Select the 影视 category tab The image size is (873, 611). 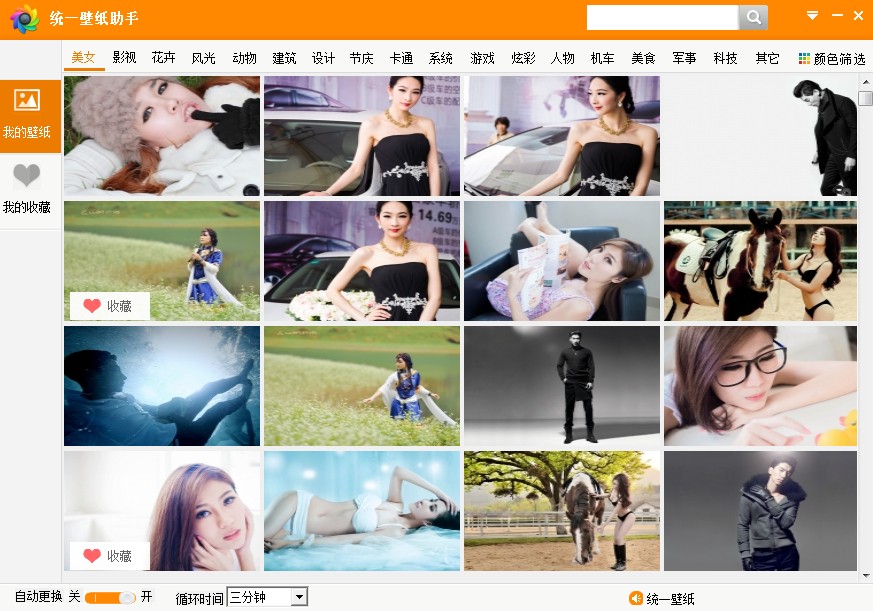(124, 58)
